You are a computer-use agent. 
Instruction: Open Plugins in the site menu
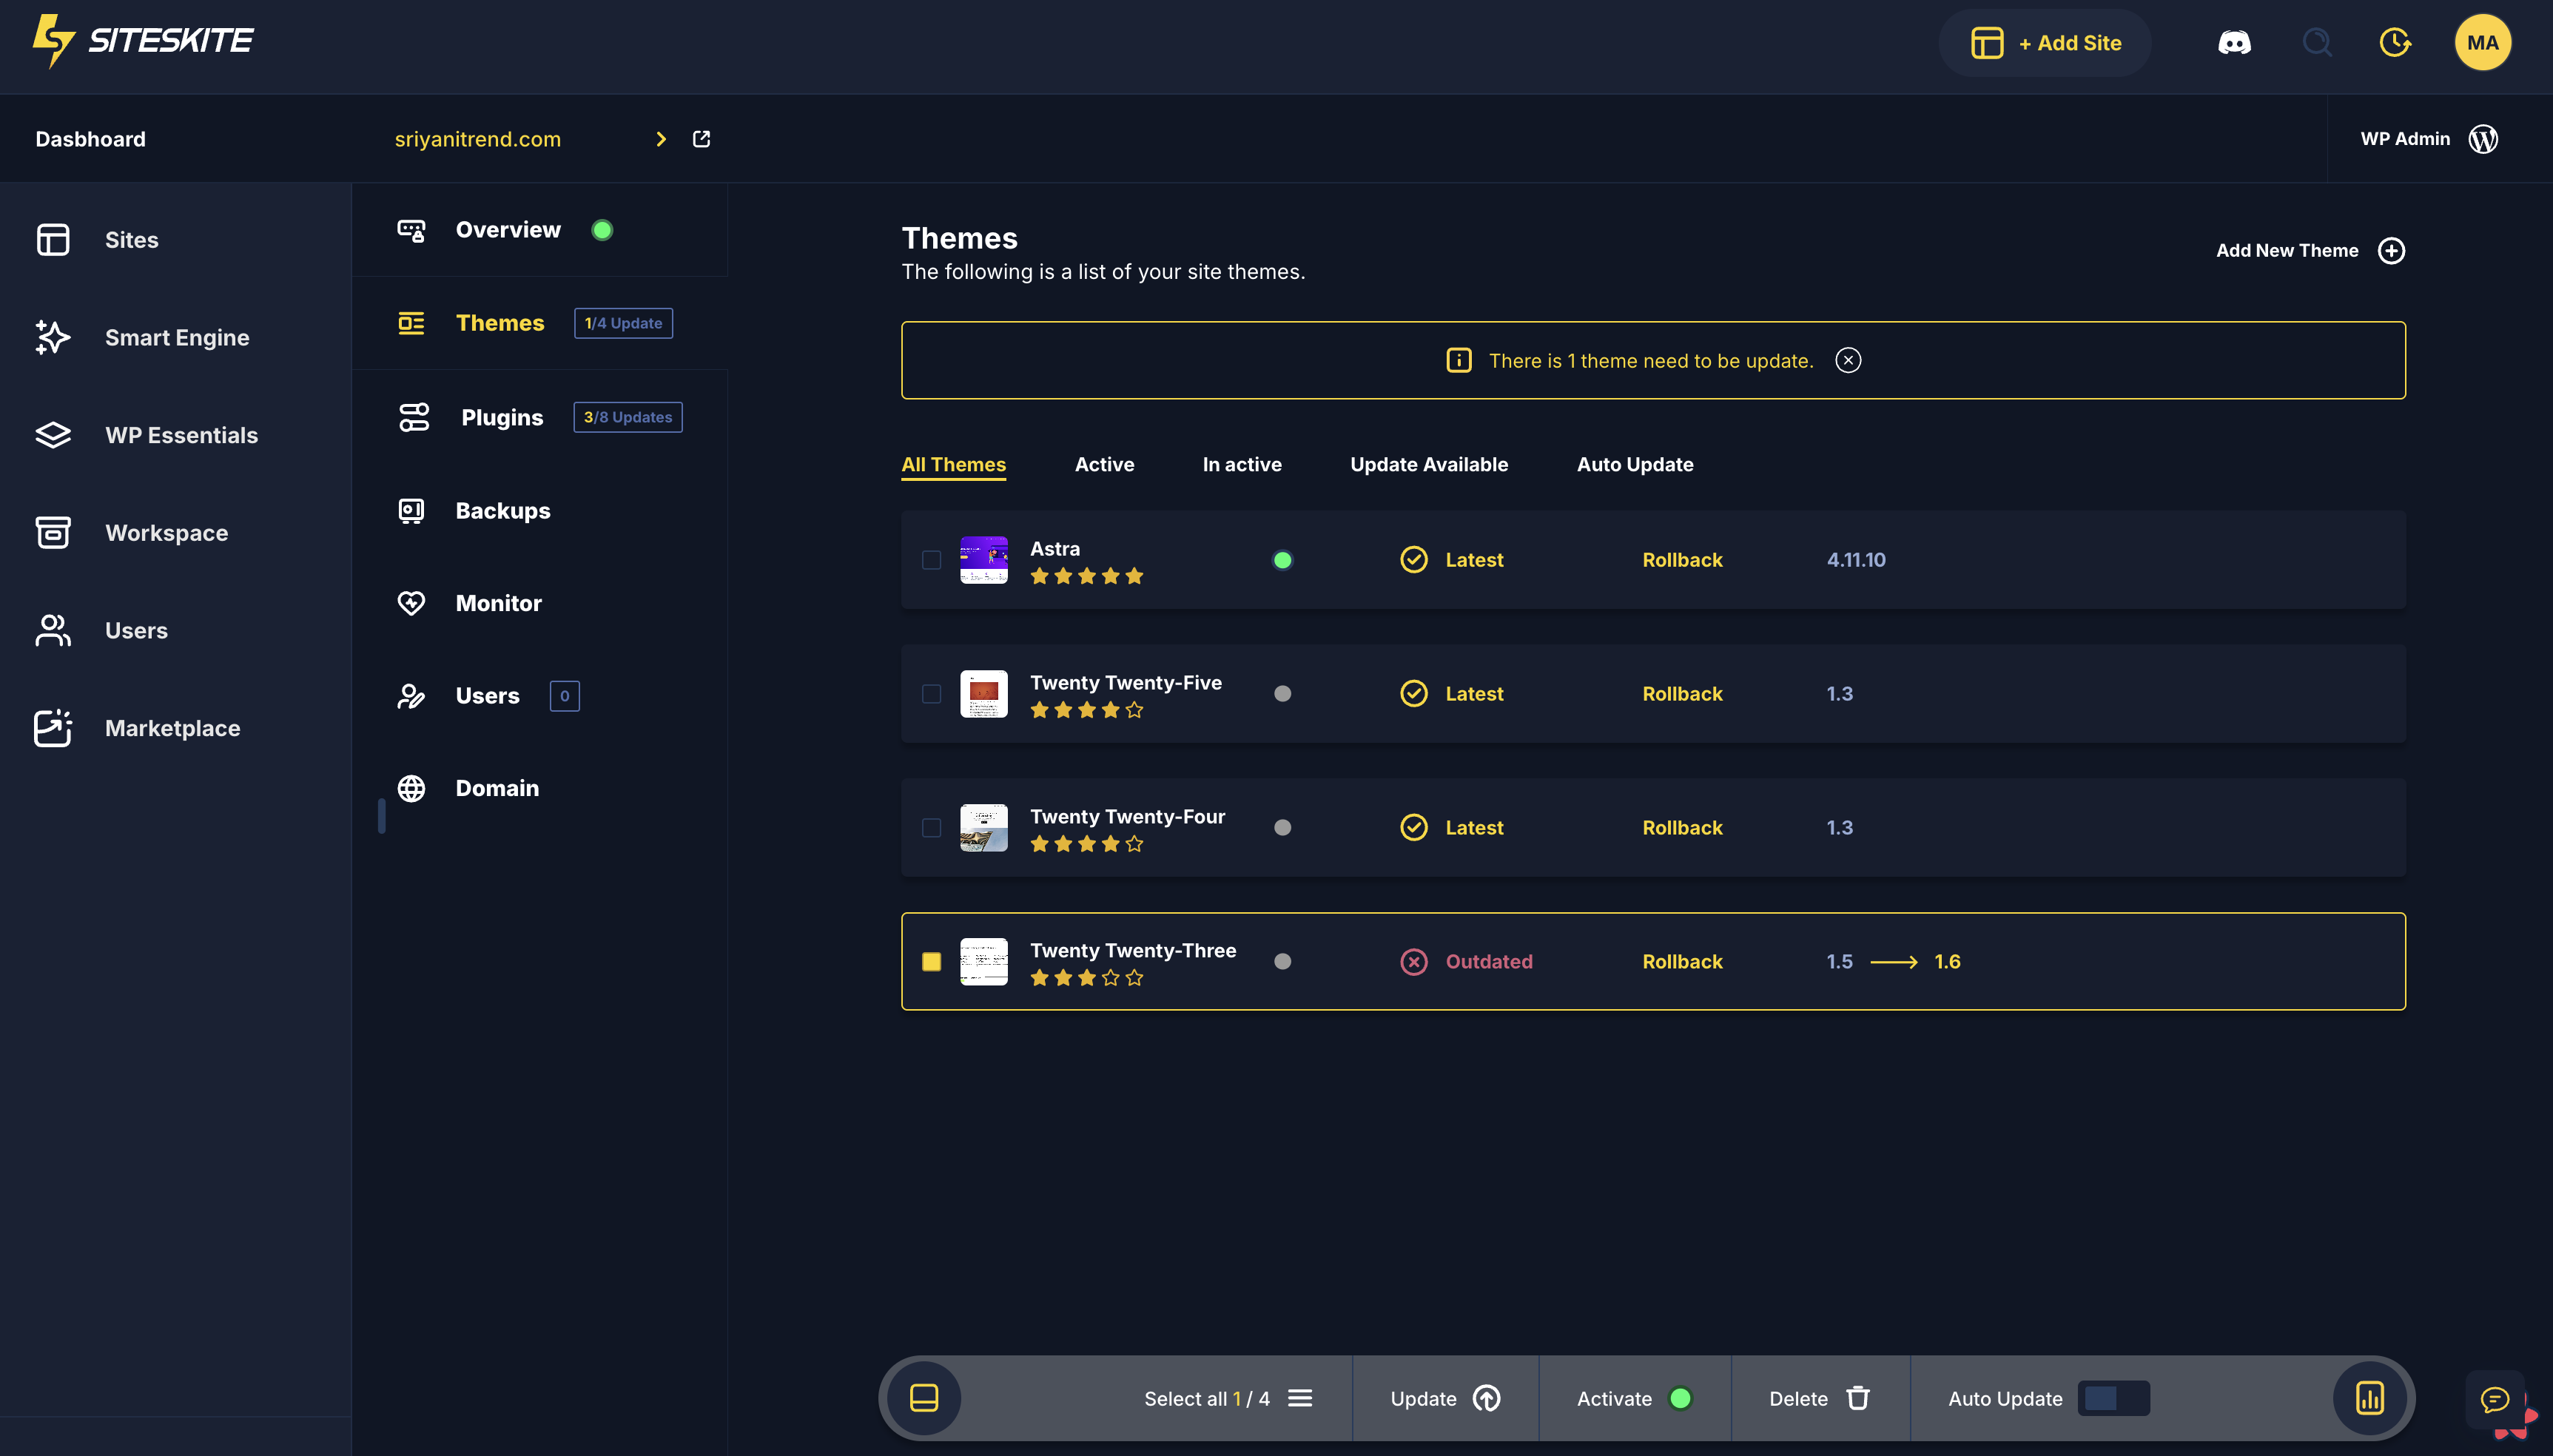pyautogui.click(x=501, y=418)
